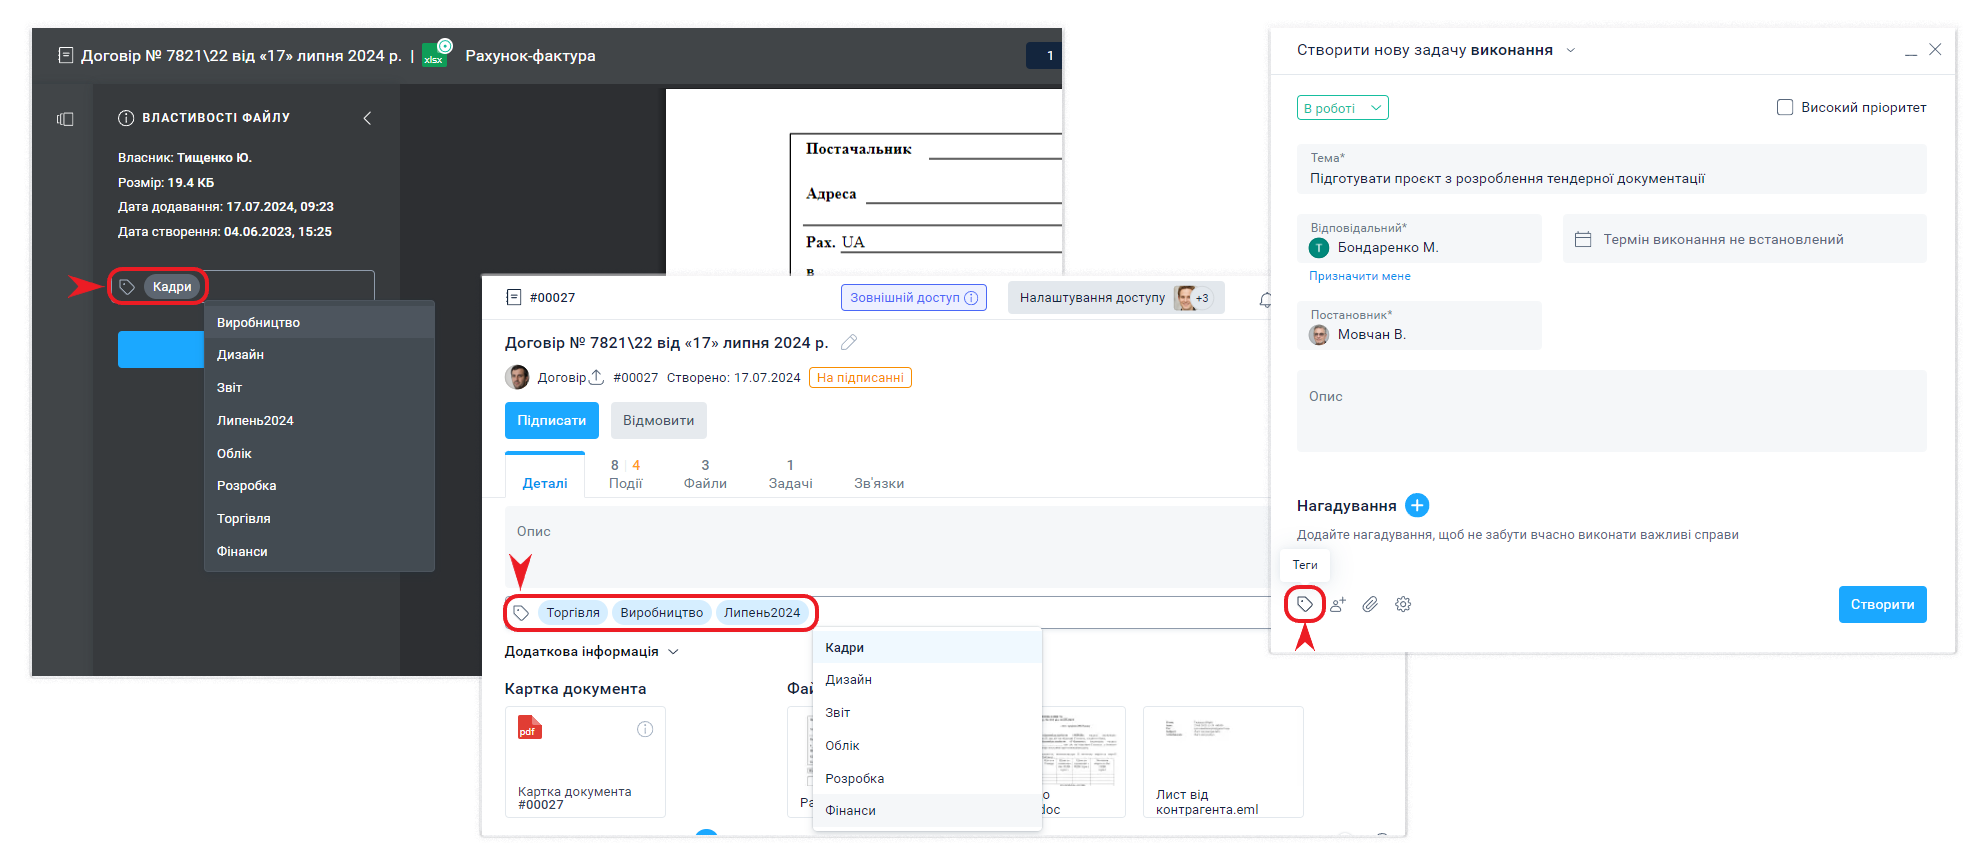Click pencil icon to edit document title

849,342
